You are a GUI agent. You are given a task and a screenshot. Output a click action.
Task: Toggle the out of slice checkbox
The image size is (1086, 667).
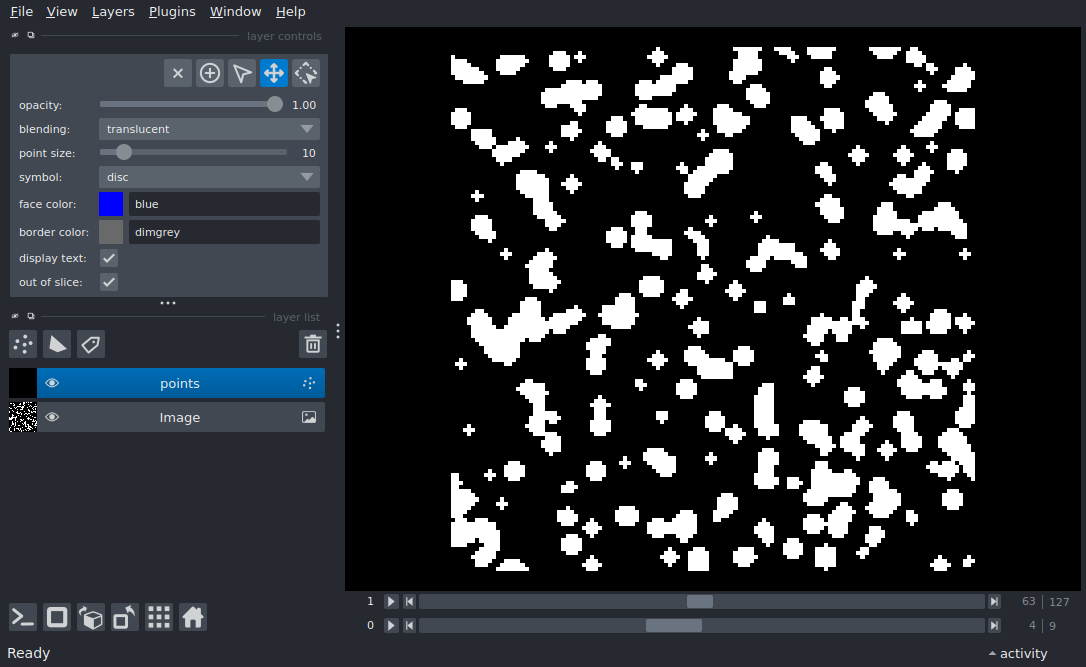pyautogui.click(x=109, y=282)
